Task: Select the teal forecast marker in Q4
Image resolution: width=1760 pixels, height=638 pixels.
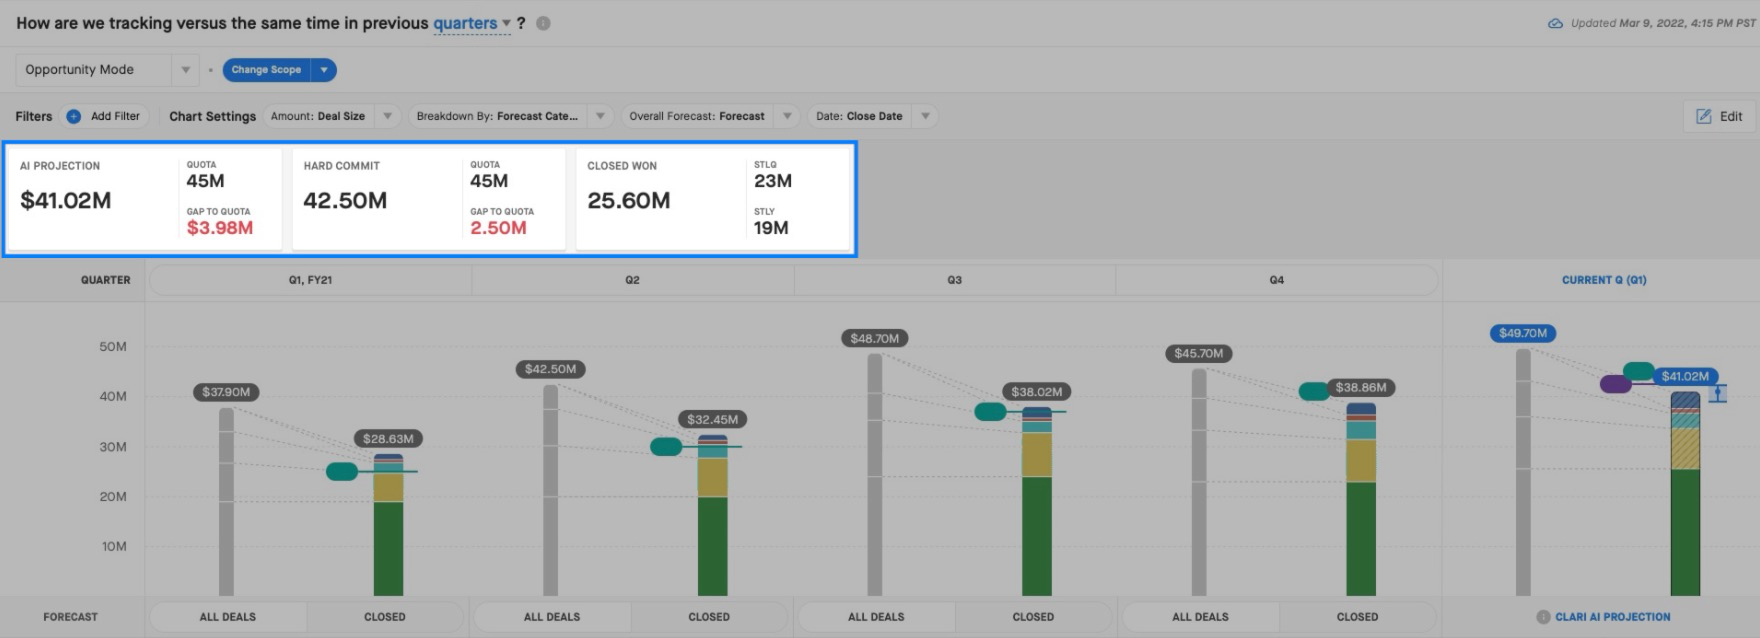Action: tap(1314, 391)
